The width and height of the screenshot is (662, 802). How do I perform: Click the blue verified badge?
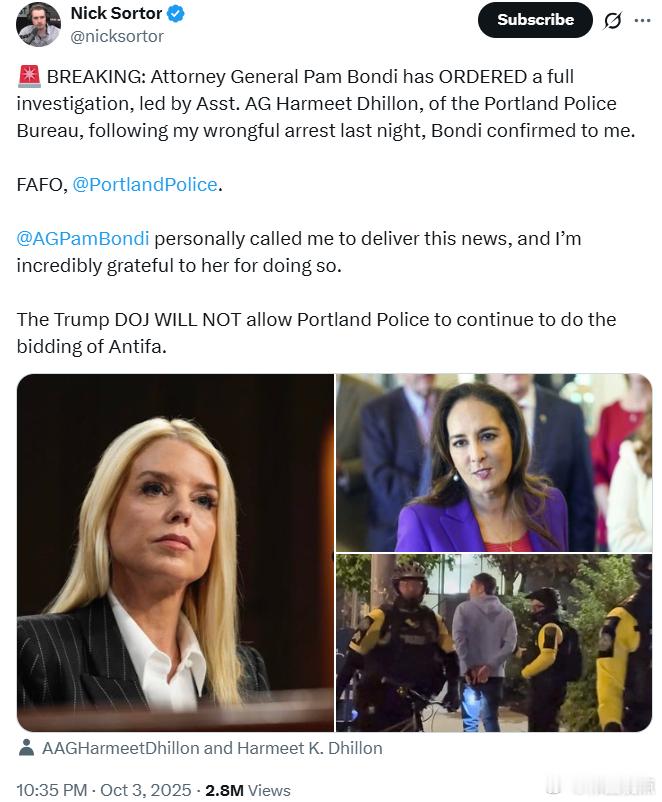tap(176, 13)
